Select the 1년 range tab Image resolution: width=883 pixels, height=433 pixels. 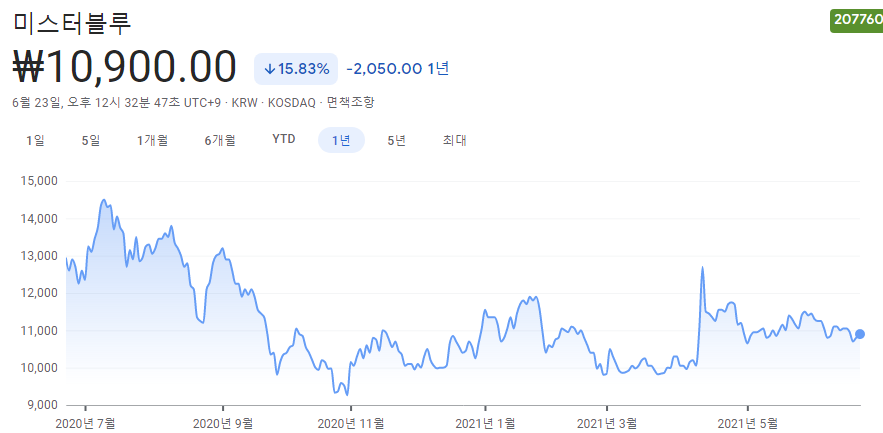click(341, 140)
